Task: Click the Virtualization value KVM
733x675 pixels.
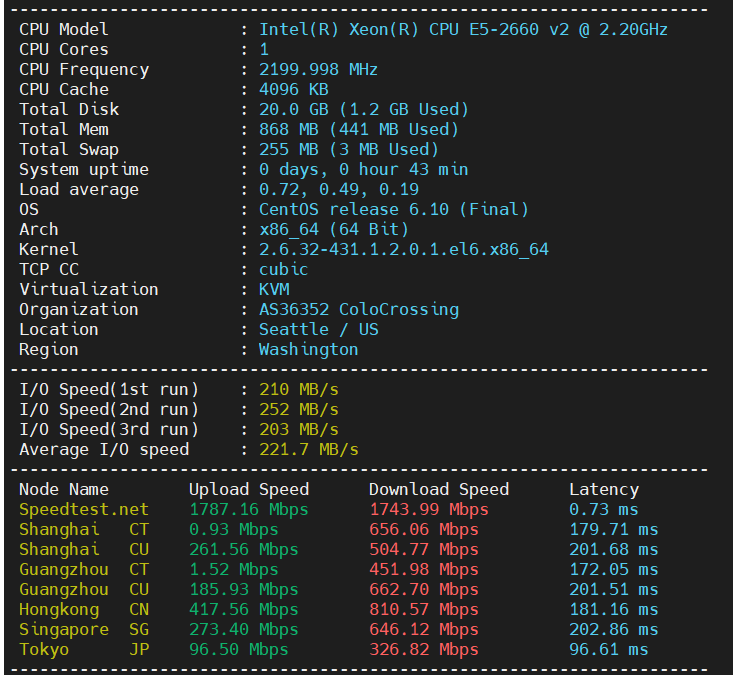Action: (274, 289)
